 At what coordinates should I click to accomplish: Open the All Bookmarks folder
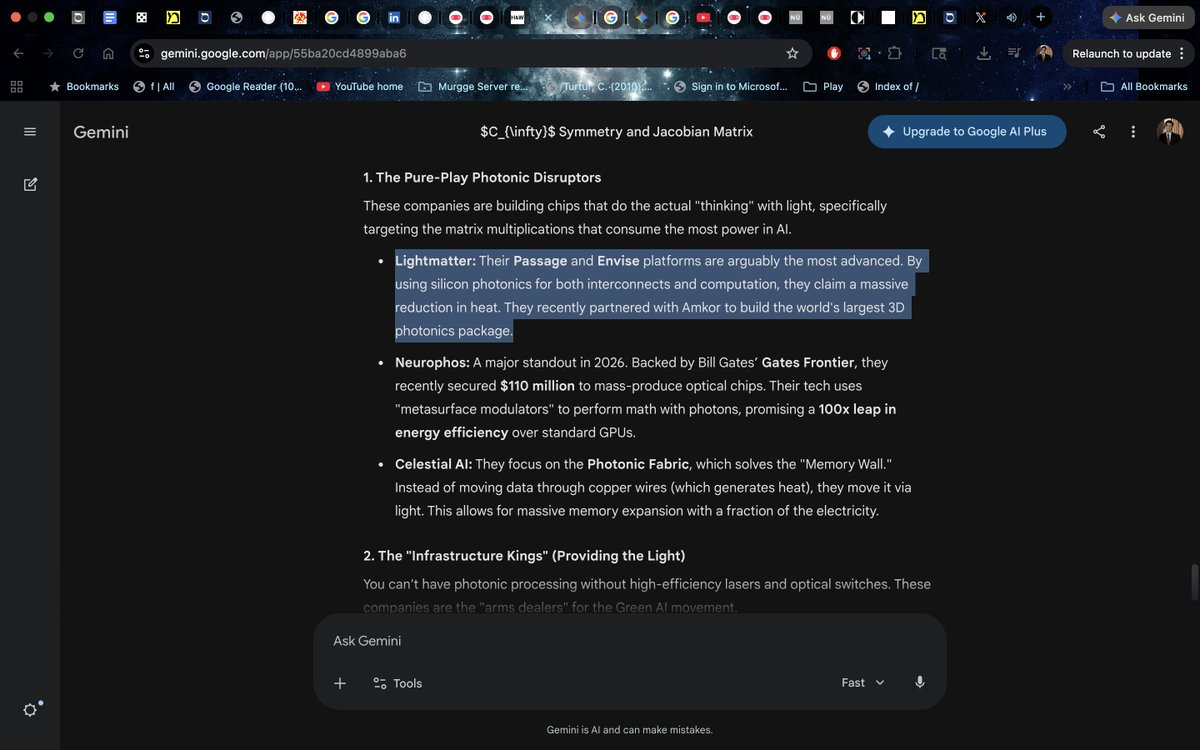click(1144, 87)
